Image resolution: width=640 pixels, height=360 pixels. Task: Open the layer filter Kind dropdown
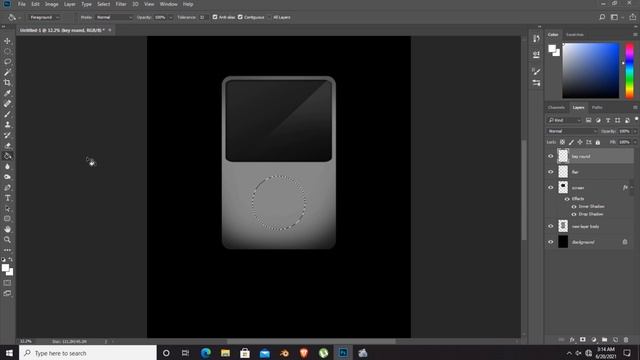point(564,120)
